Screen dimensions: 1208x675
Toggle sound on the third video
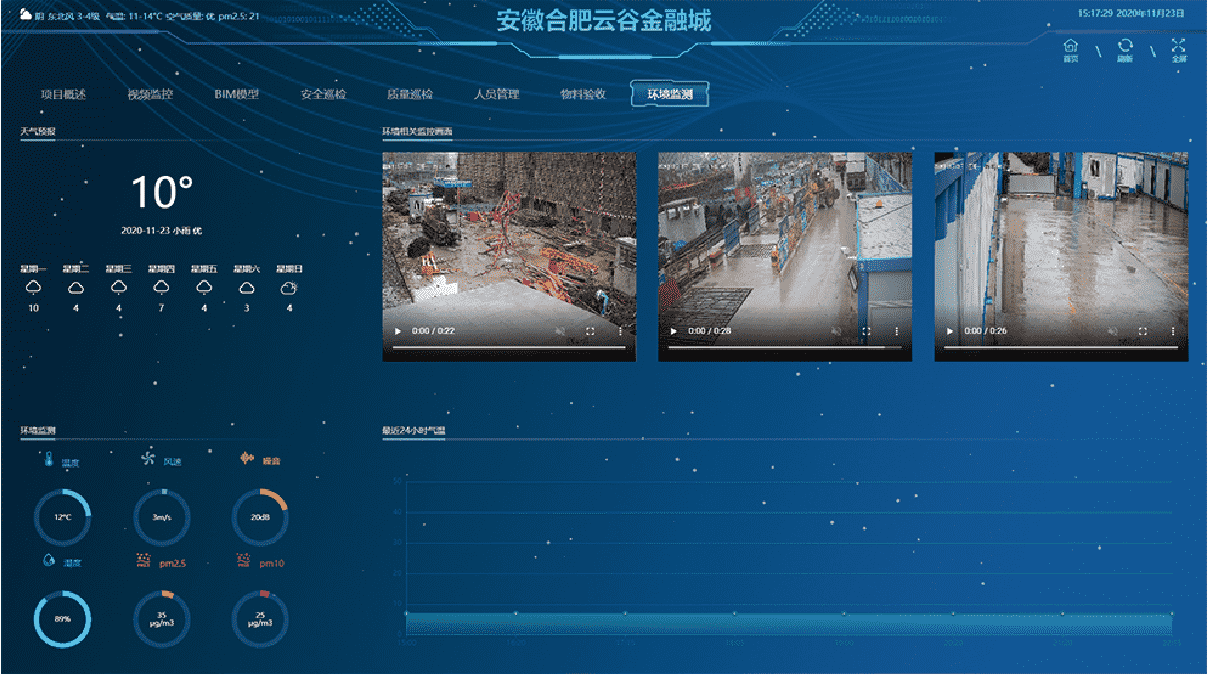coord(1112,331)
